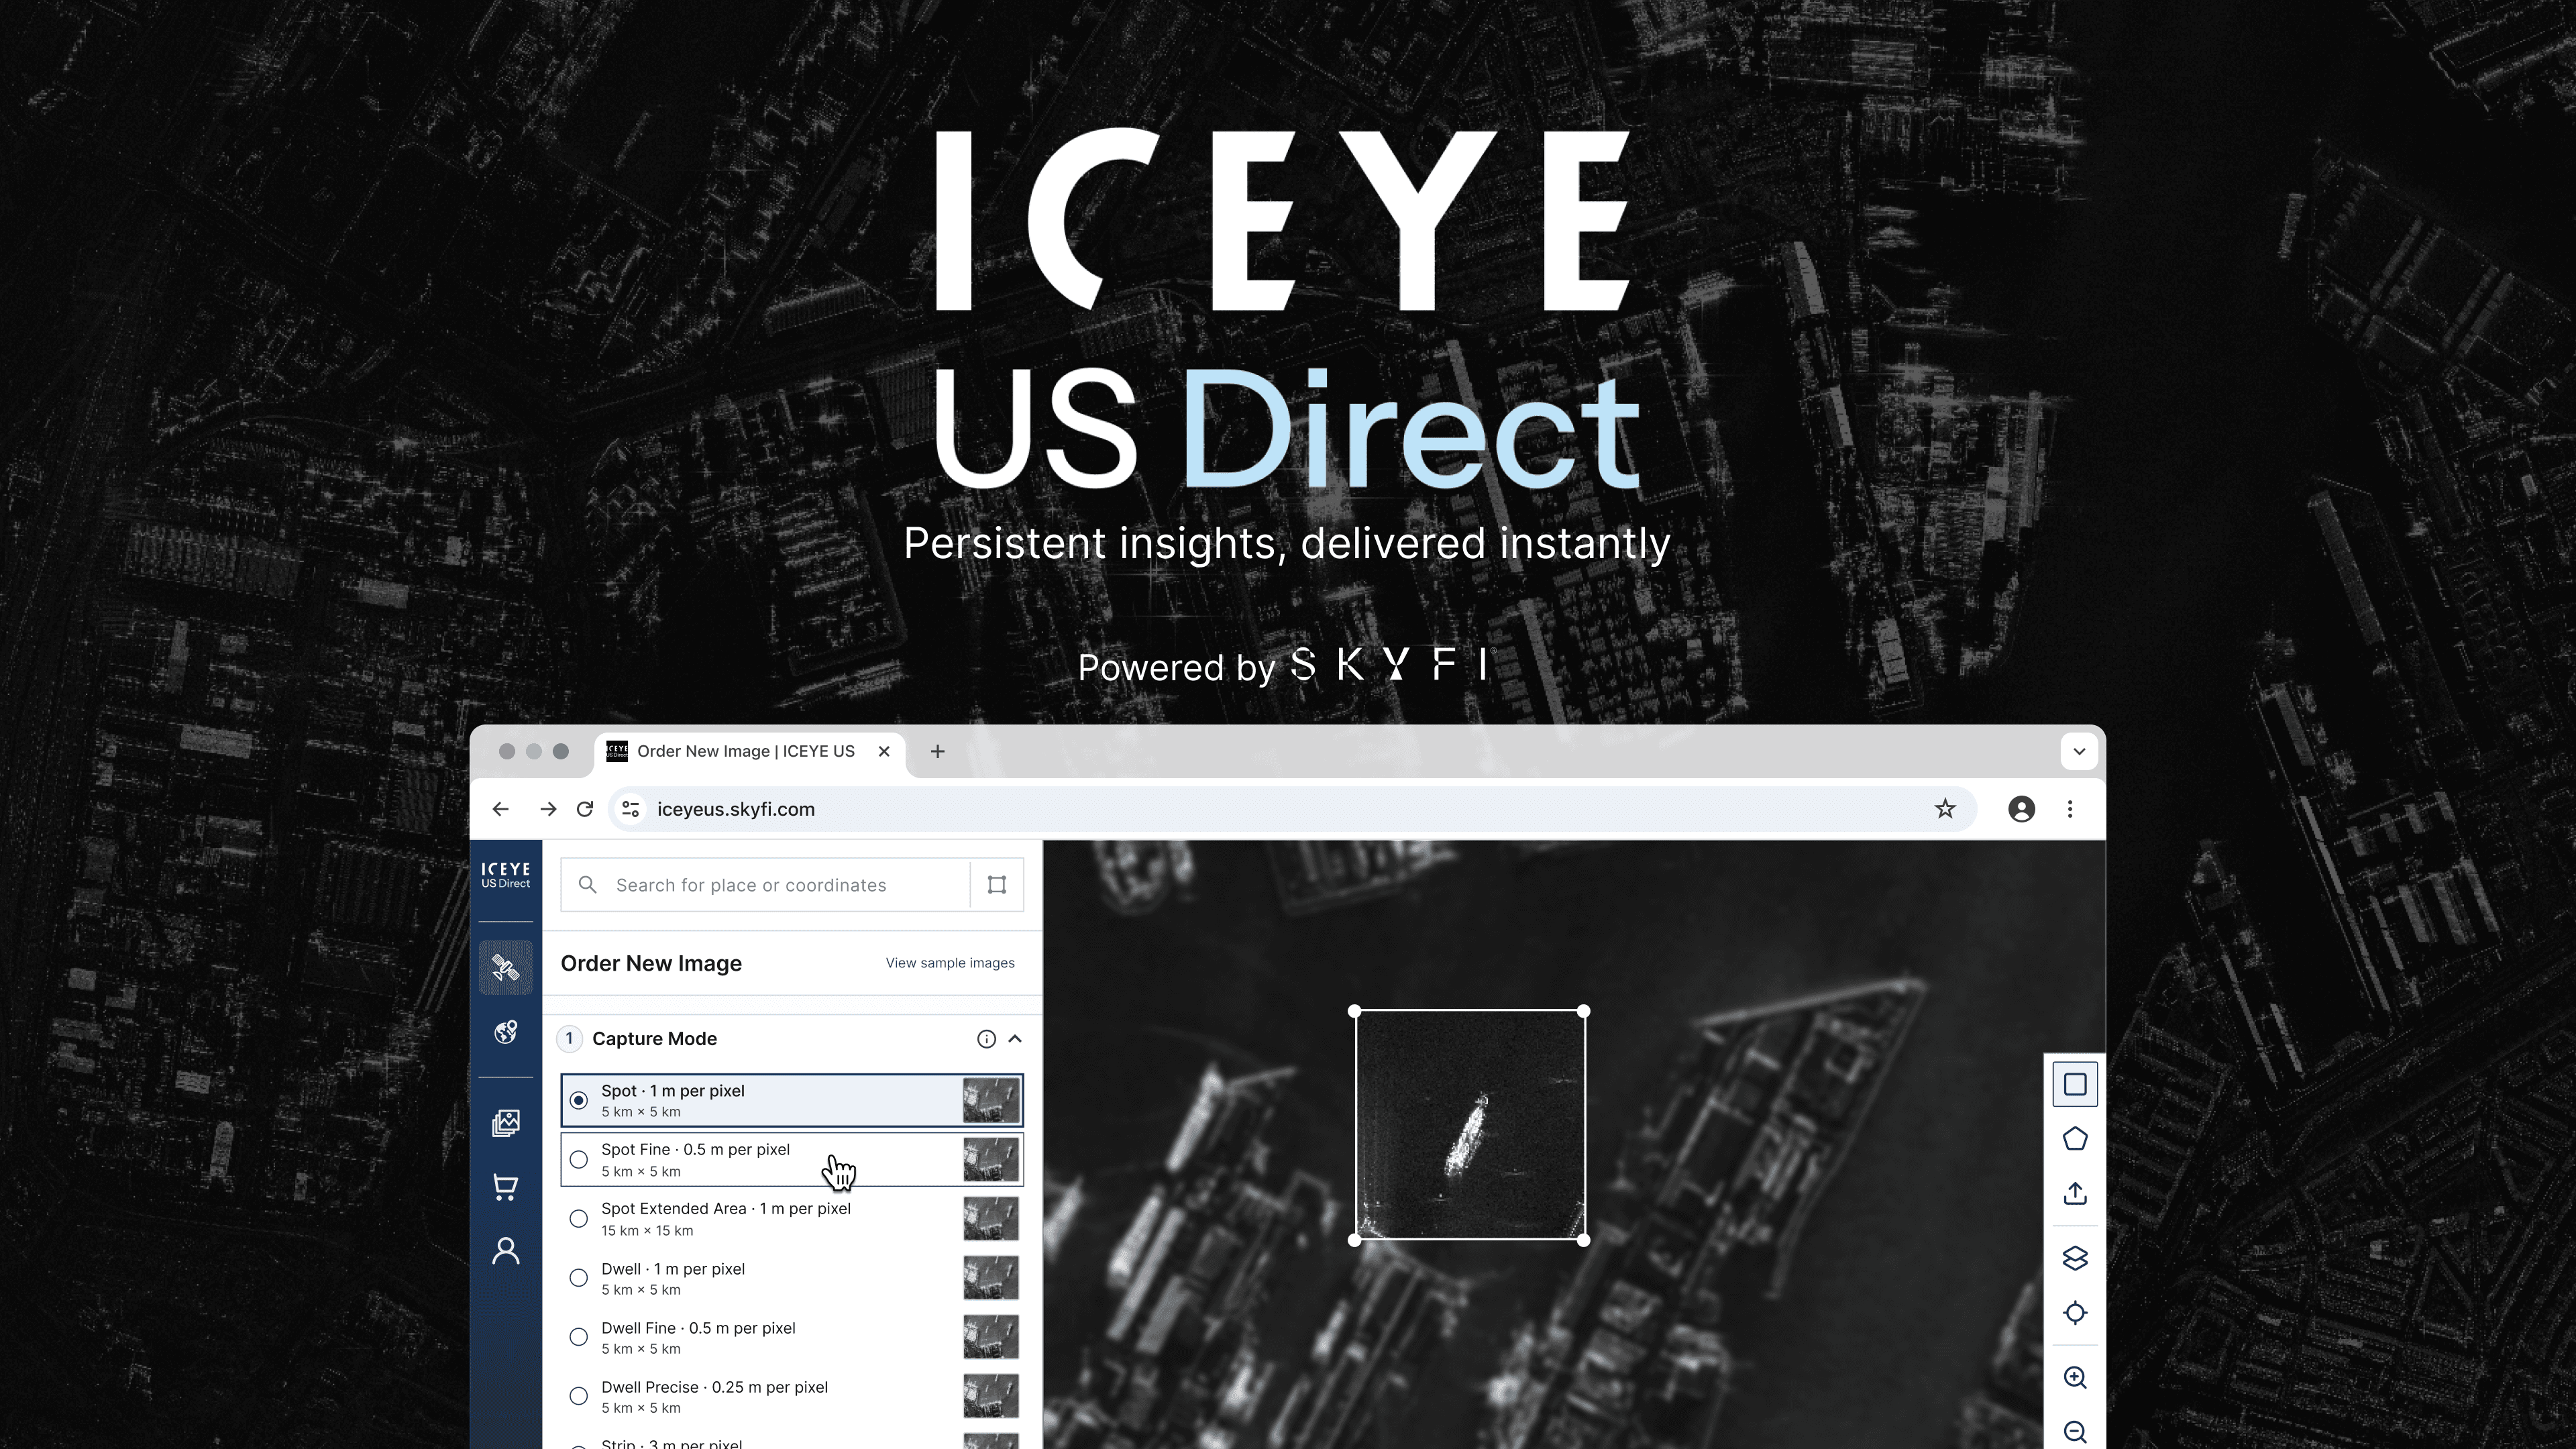Select the rectangle AOI drawing tool

(2075, 1083)
